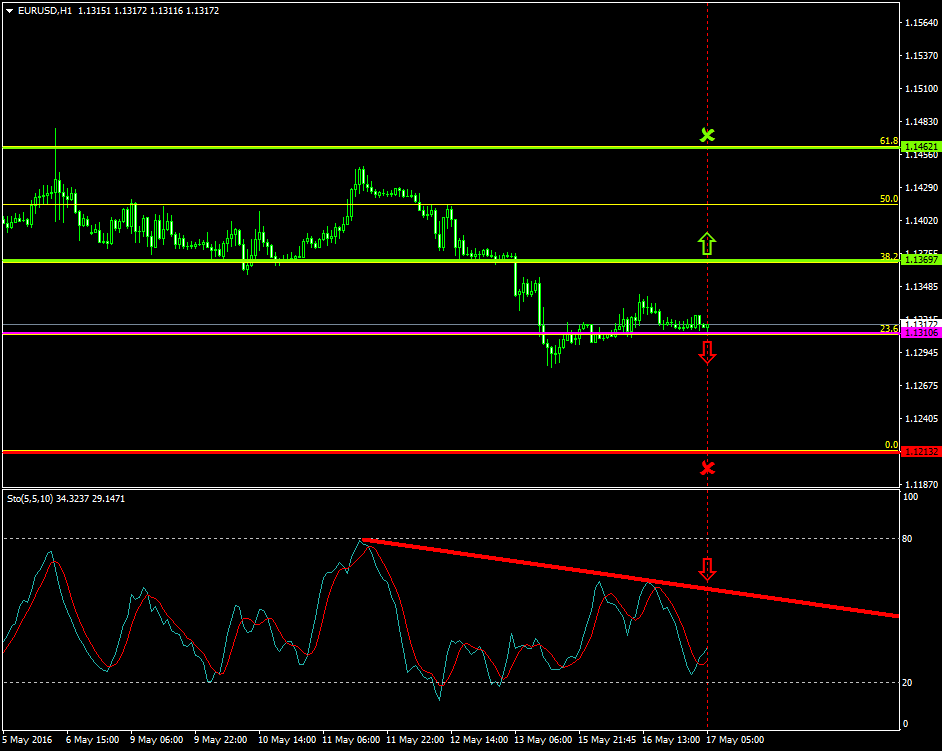Click the magenta 1.13106 price tag

tap(915, 331)
